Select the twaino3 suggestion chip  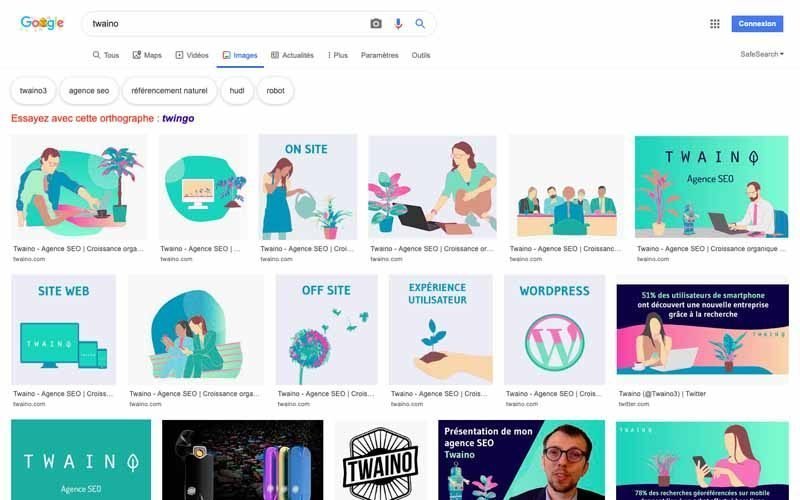click(x=33, y=91)
